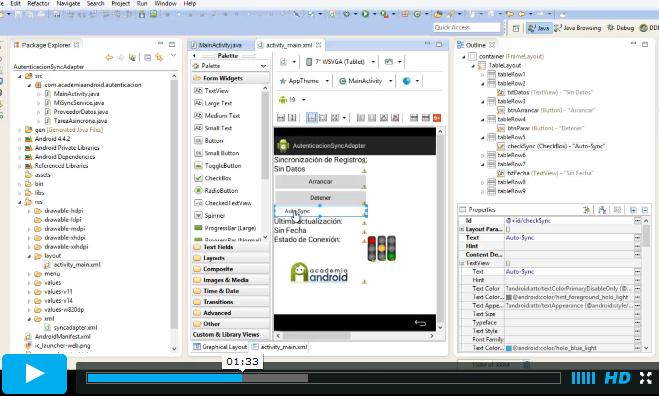Click the Detener button in the layout preview
The width and height of the screenshot is (659, 396).
320,198
